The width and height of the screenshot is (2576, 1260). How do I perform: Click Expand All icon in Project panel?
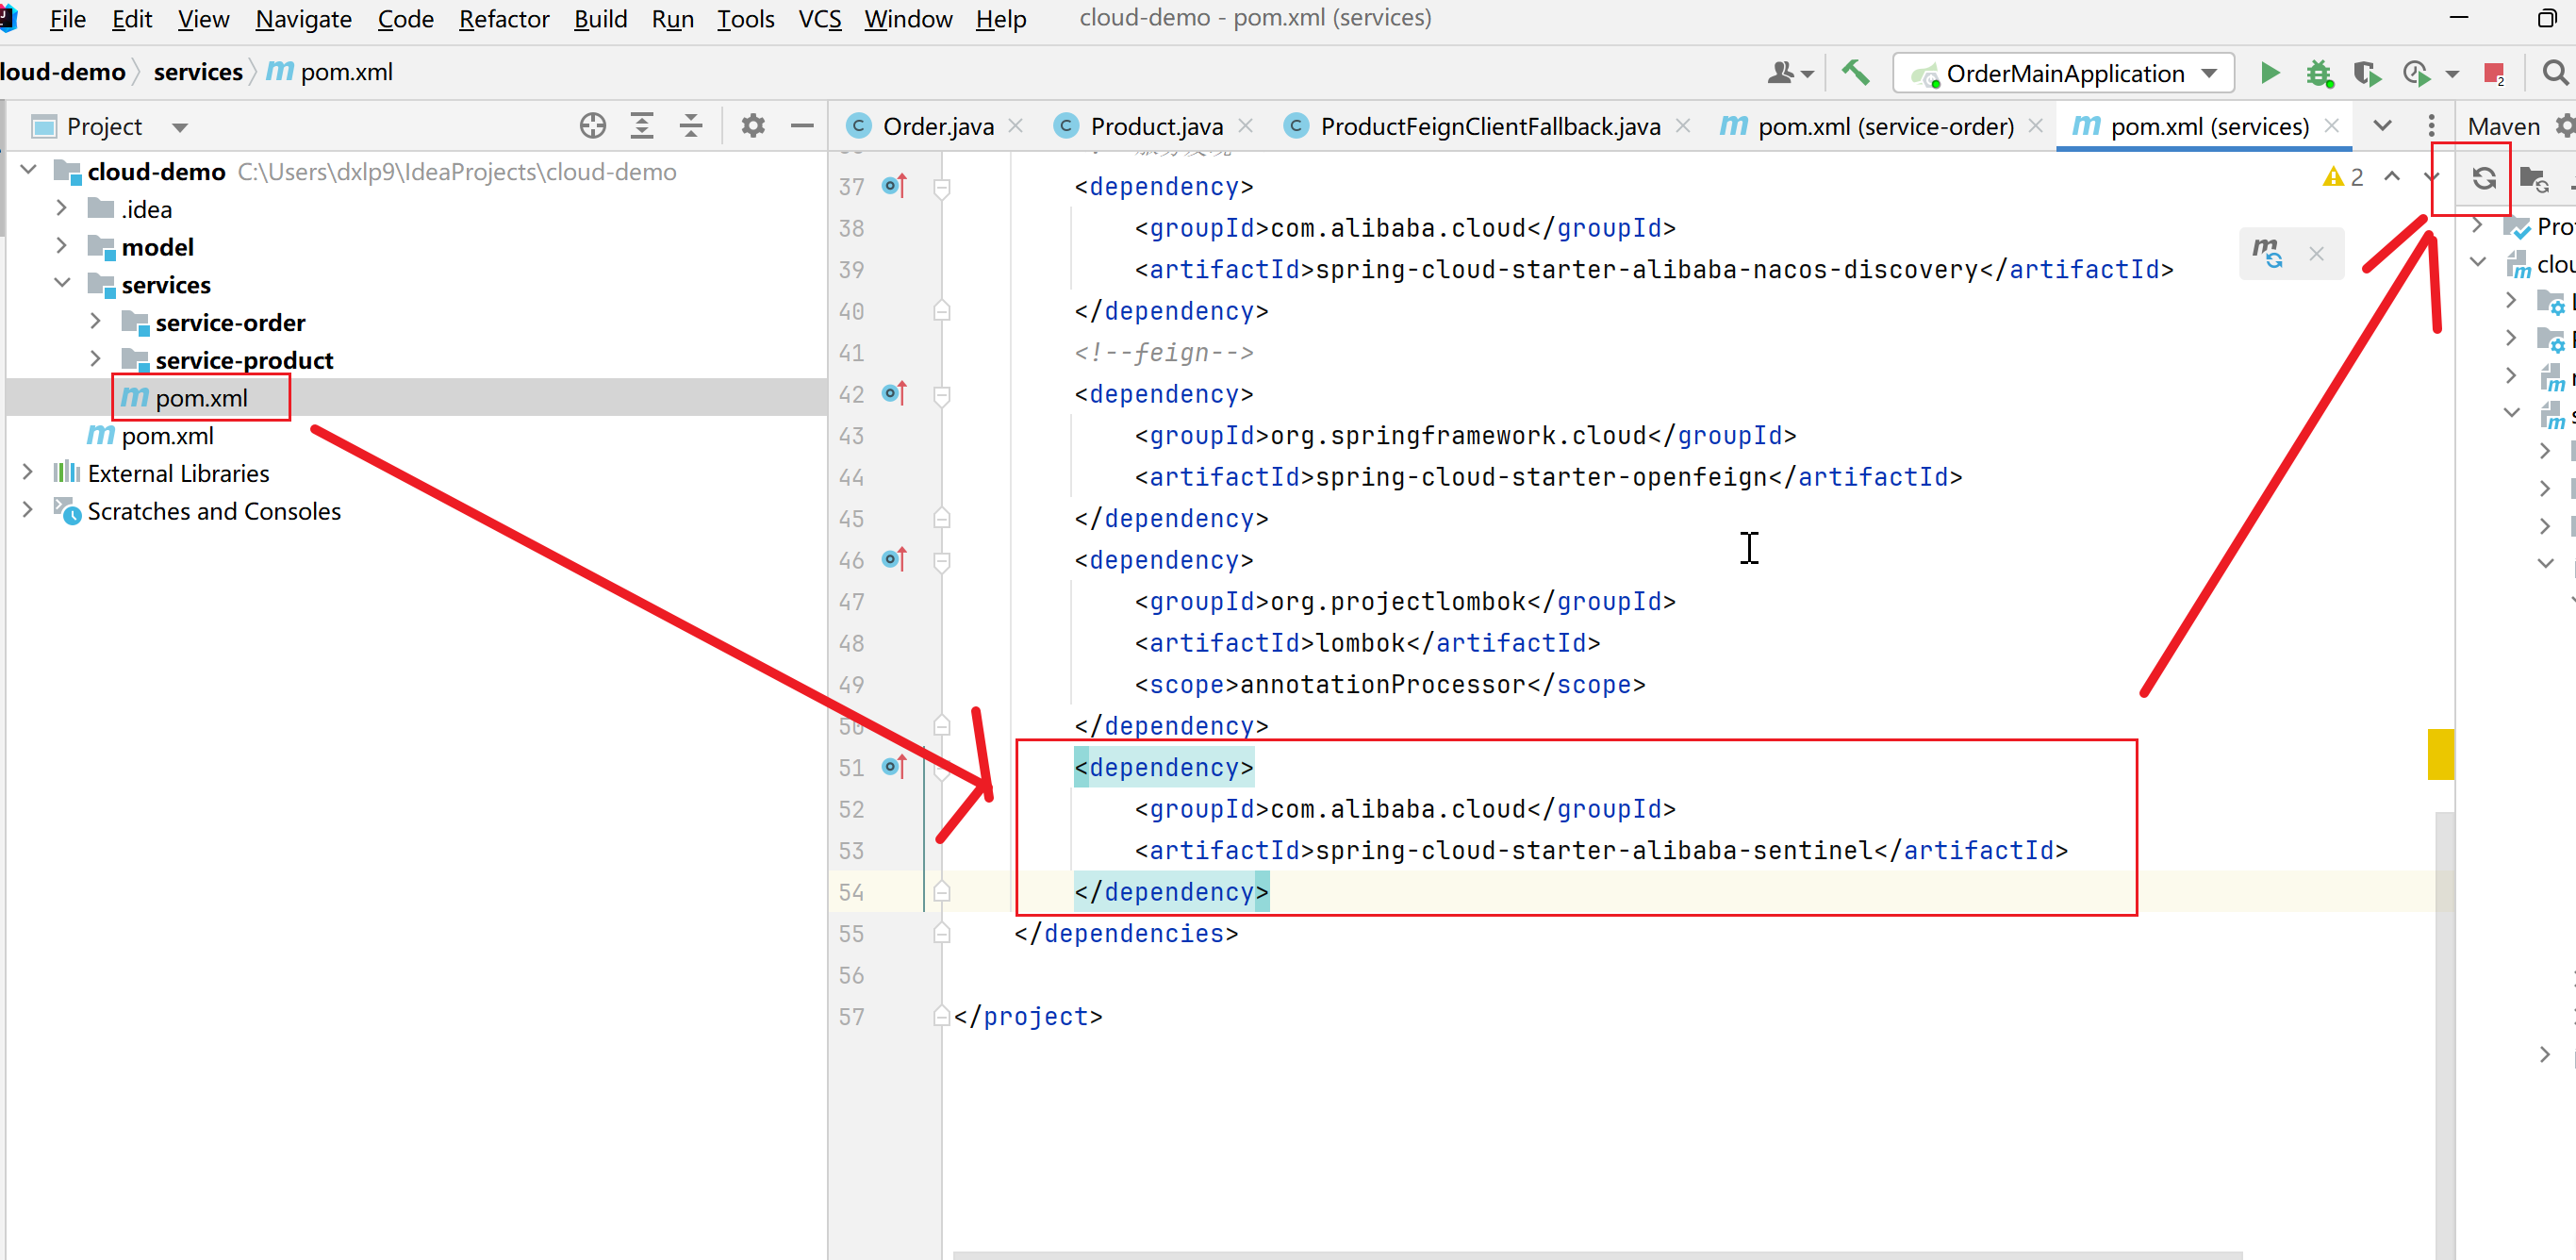[642, 126]
